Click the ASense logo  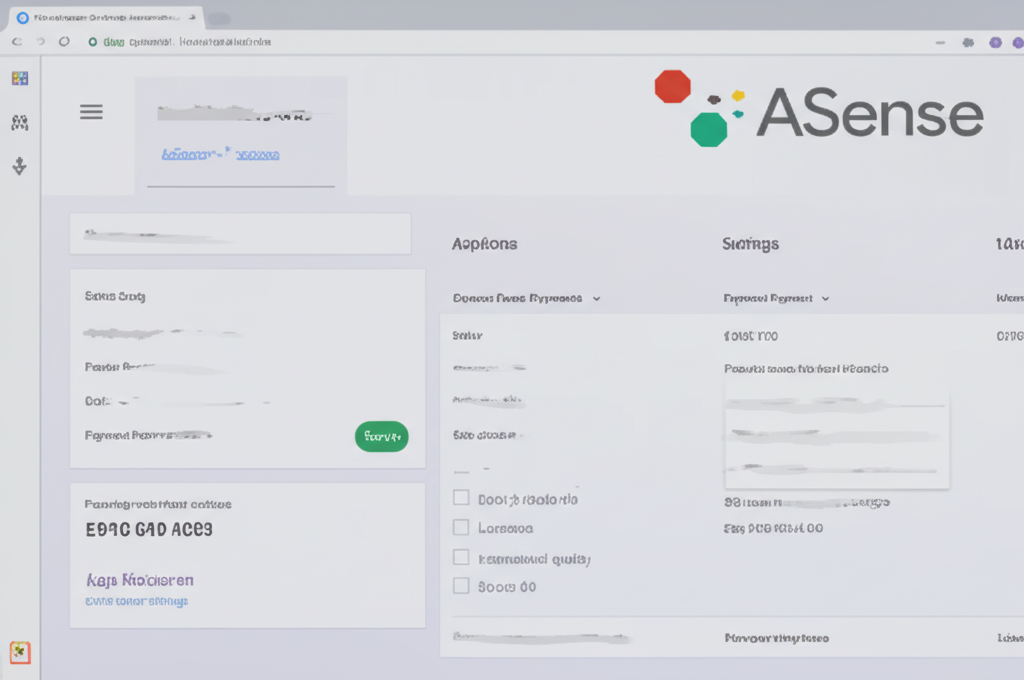click(819, 109)
